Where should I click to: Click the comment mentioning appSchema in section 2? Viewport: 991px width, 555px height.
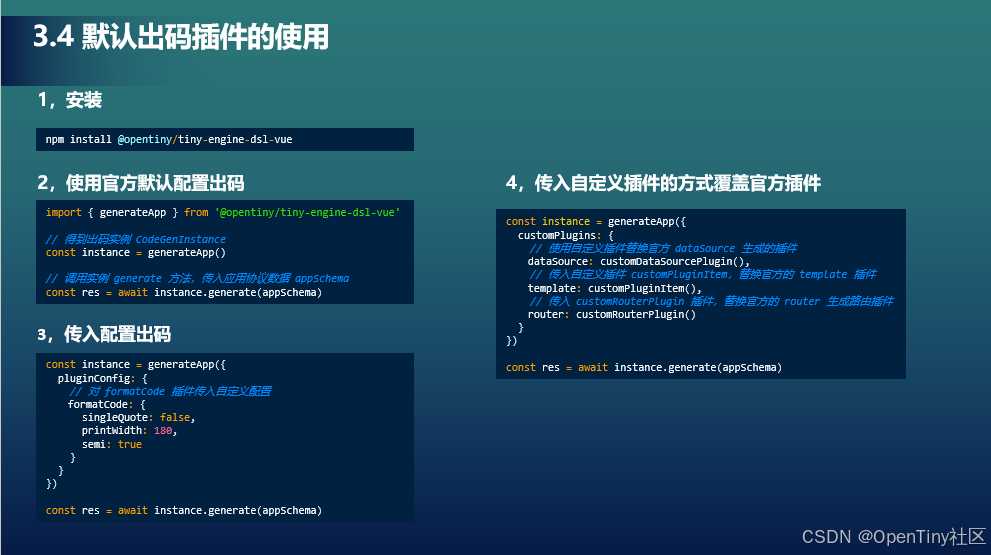tap(197, 278)
